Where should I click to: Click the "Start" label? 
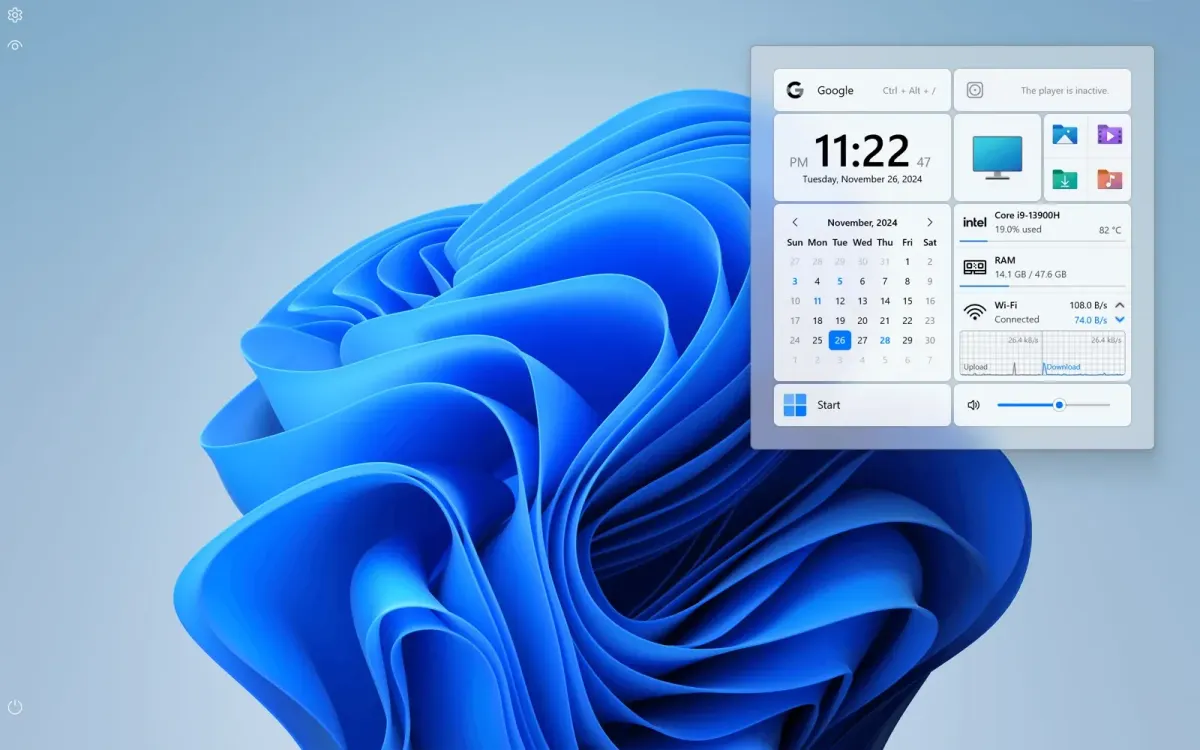click(829, 405)
